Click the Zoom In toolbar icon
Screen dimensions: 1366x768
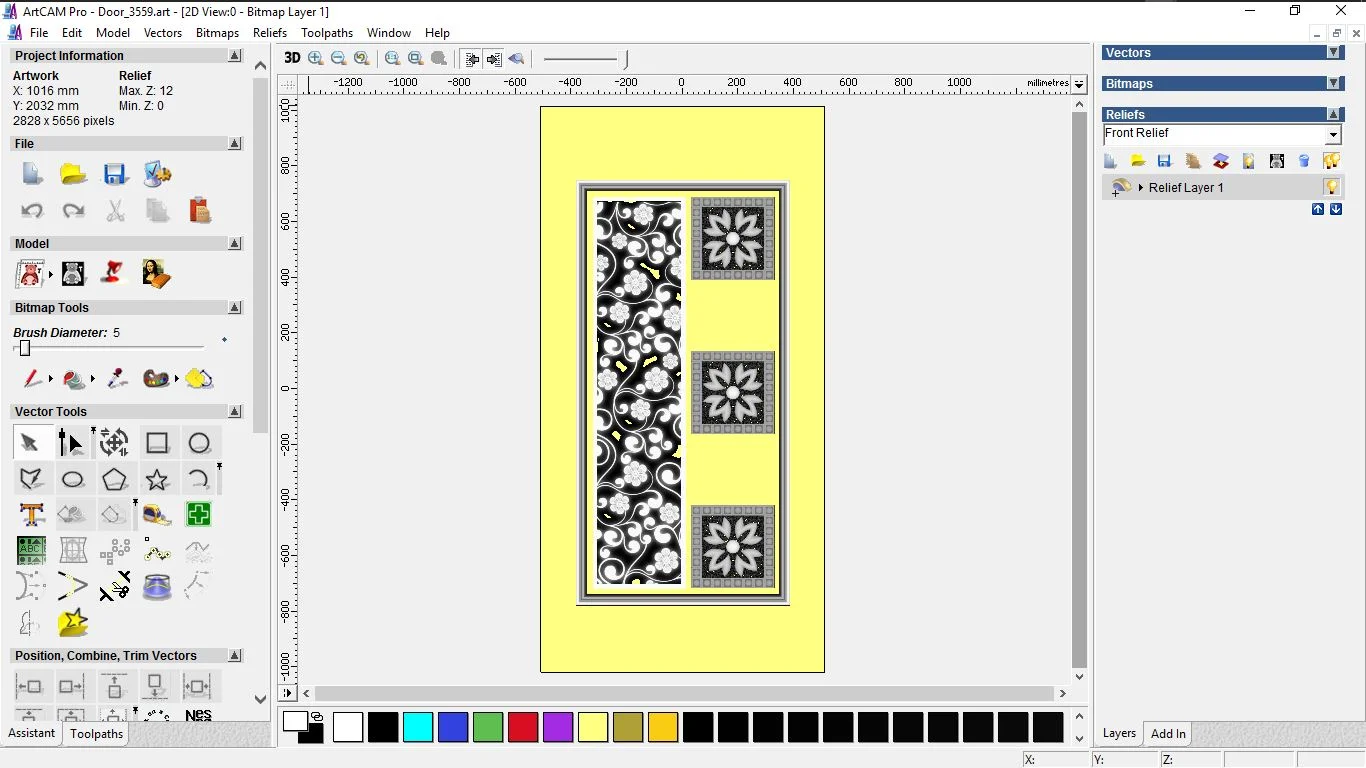[316, 59]
